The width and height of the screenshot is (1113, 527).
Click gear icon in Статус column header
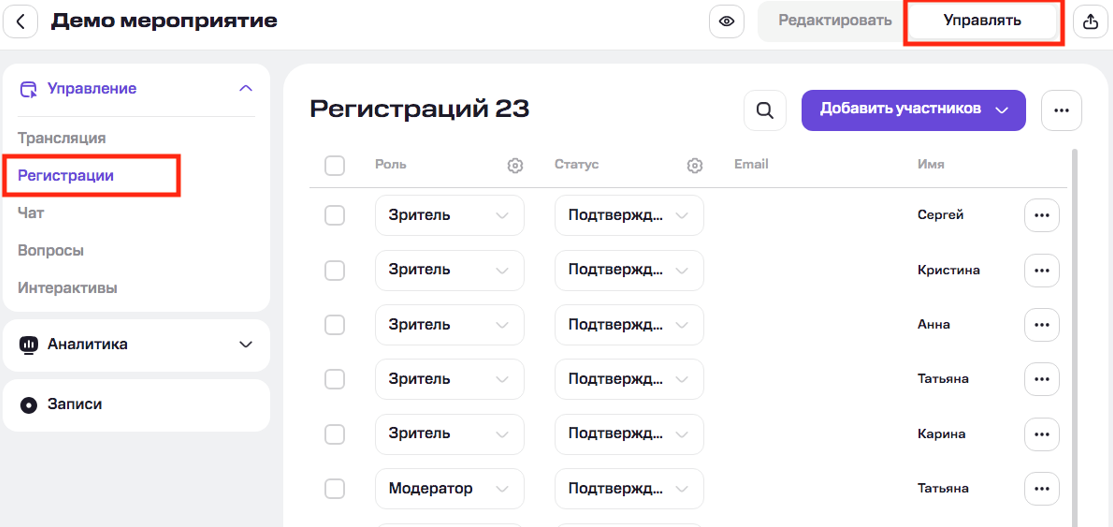click(695, 165)
